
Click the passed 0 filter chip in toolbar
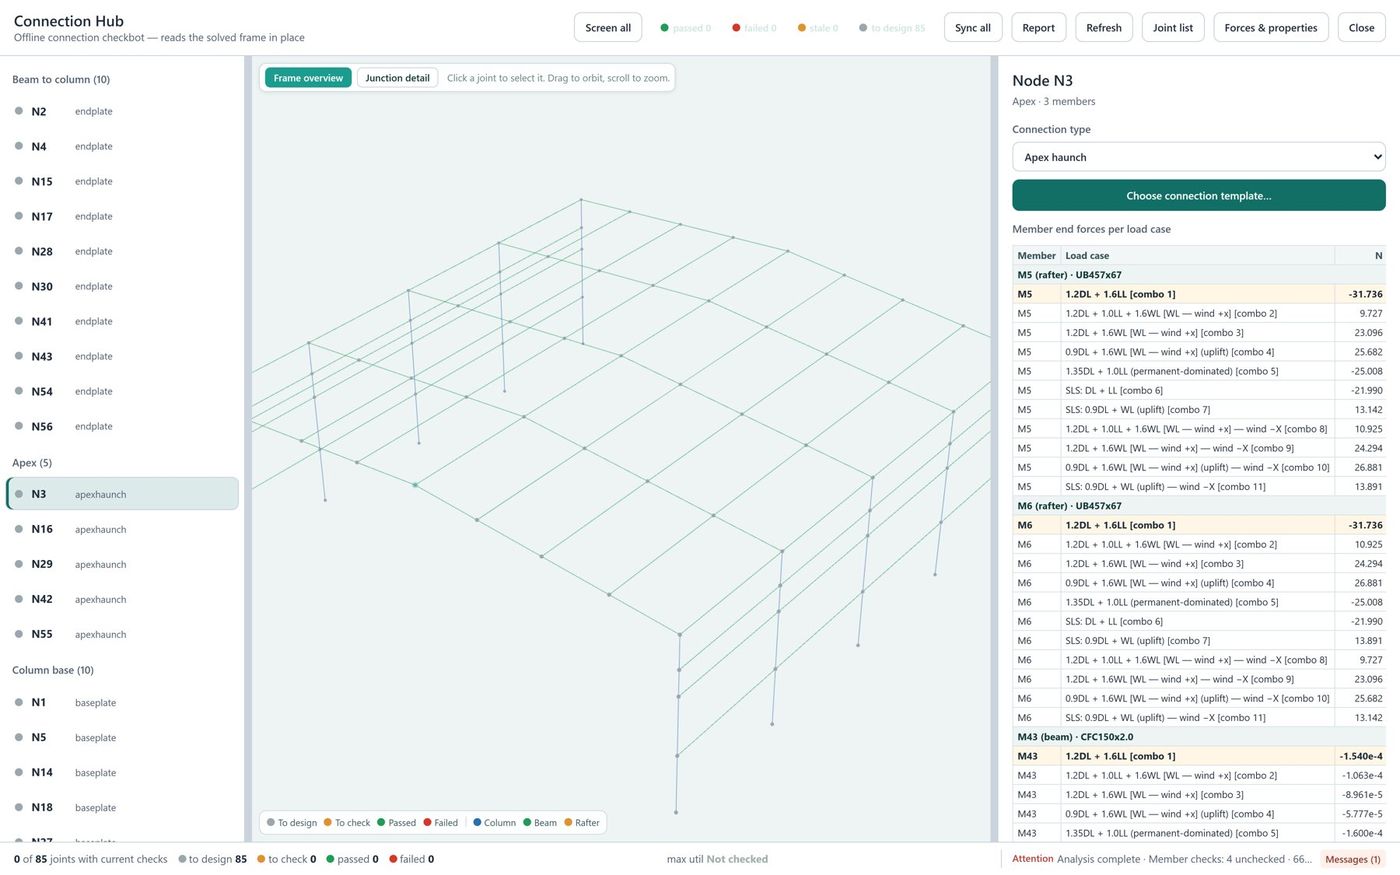(685, 28)
